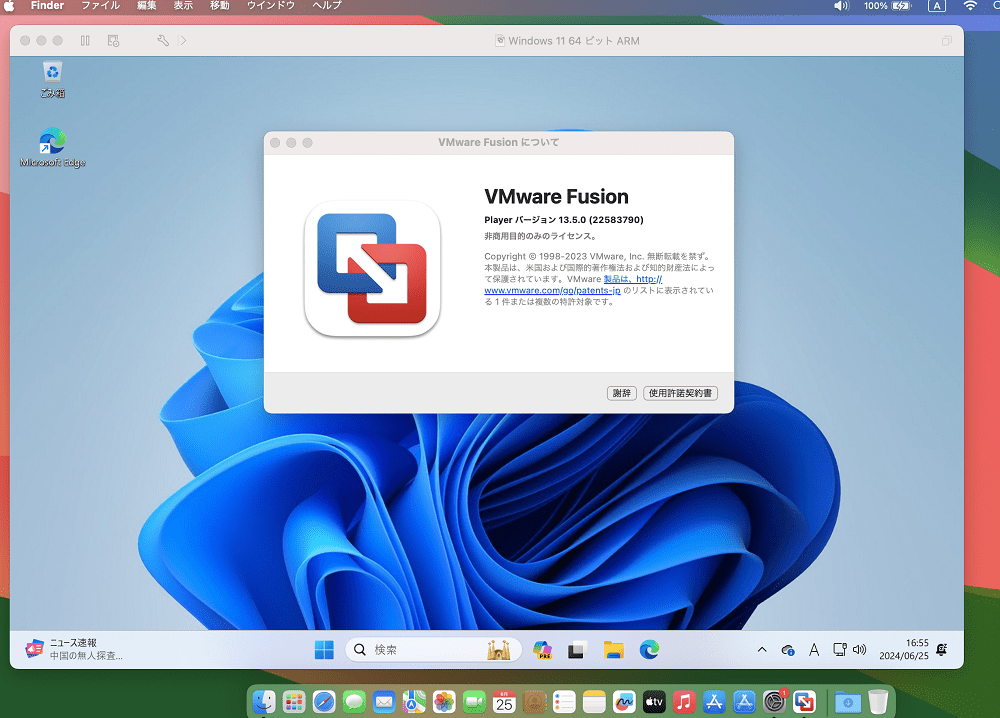The image size is (1000, 718).
Task: Open Reminders from the Dock
Action: pyautogui.click(x=564, y=703)
